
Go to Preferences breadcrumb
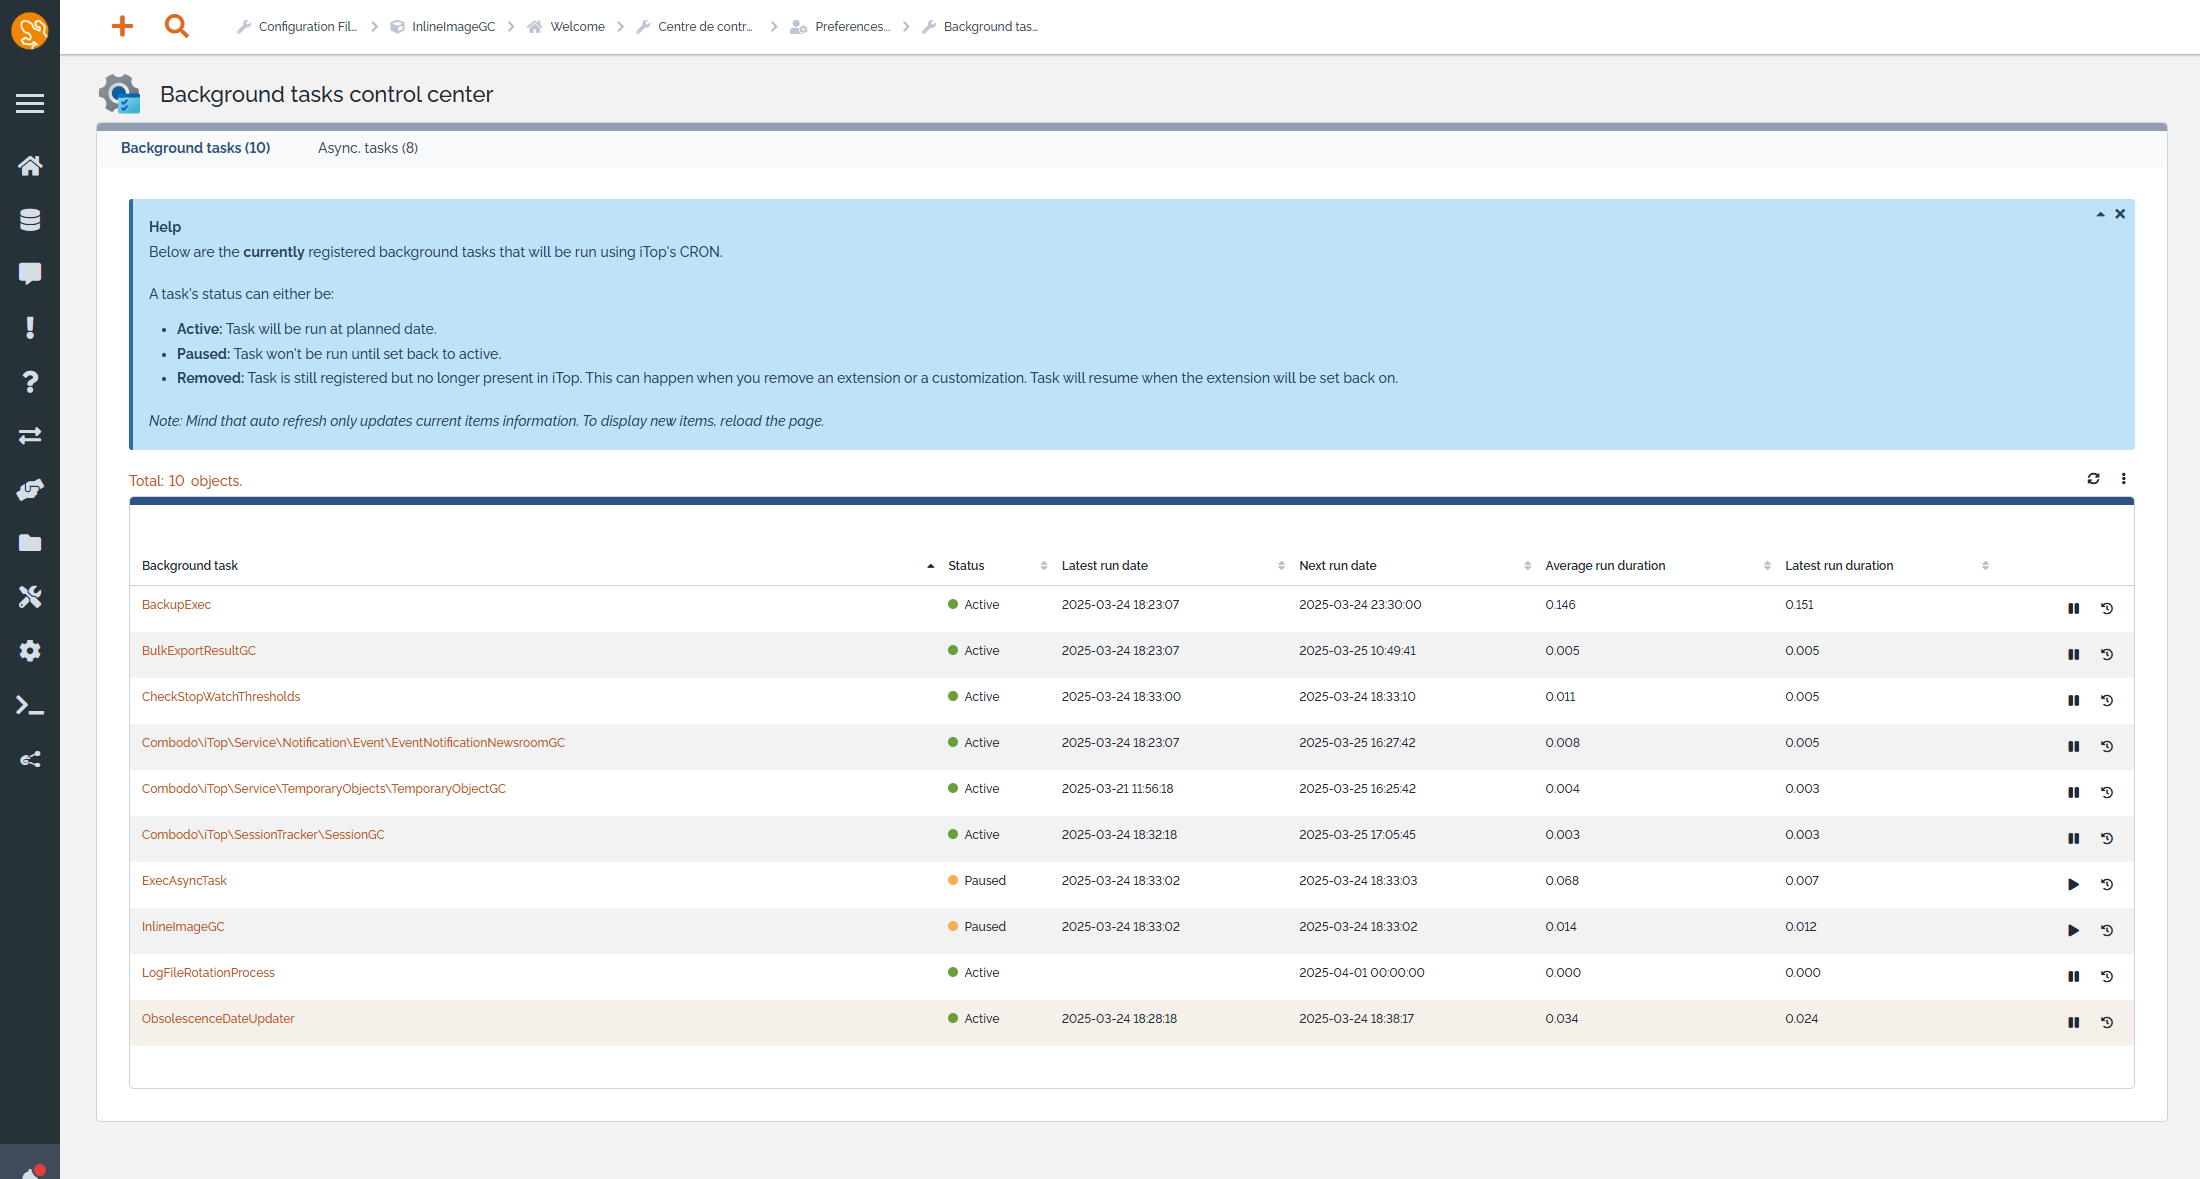(x=851, y=27)
